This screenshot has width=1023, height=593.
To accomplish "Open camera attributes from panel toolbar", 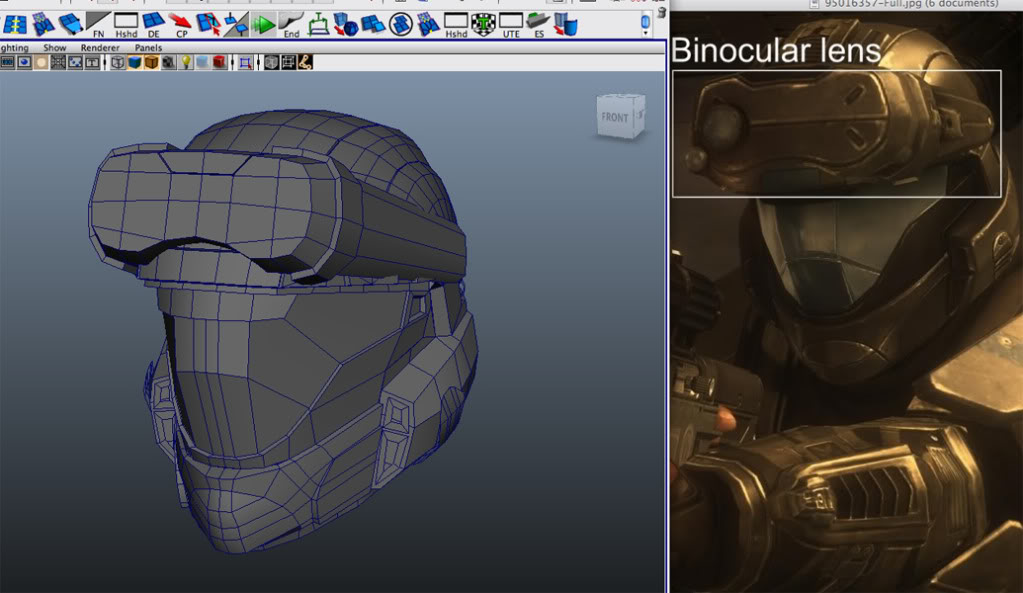I will tap(24, 63).
